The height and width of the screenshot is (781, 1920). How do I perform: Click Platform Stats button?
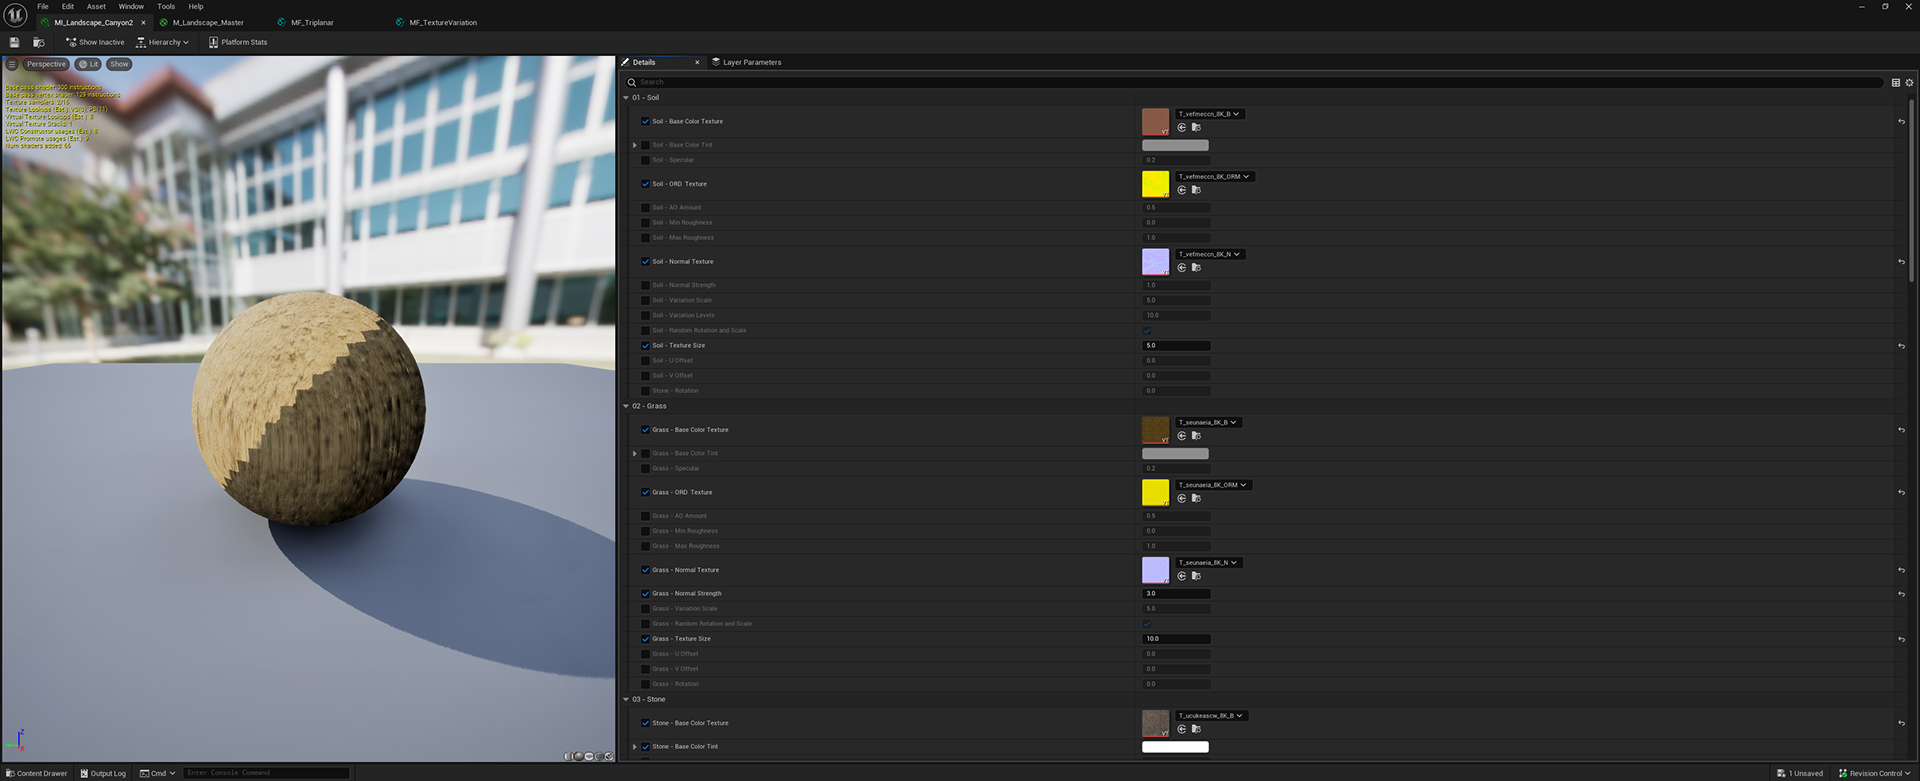point(238,42)
